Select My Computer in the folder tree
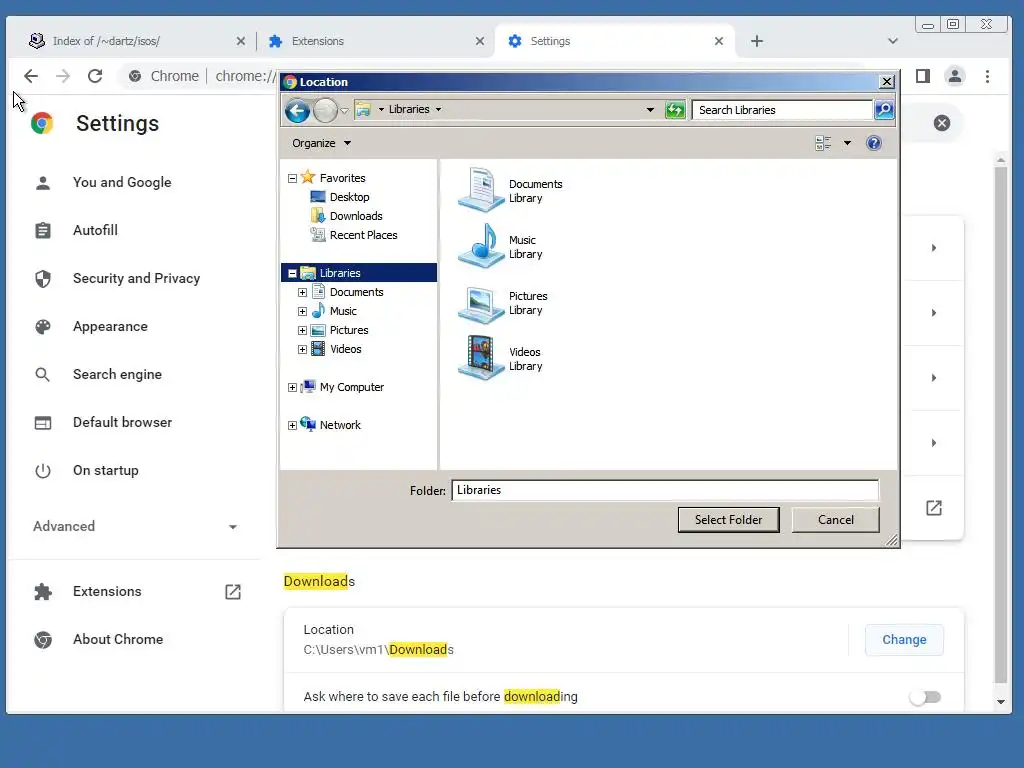The height and width of the screenshot is (768, 1024). pyautogui.click(x=351, y=387)
